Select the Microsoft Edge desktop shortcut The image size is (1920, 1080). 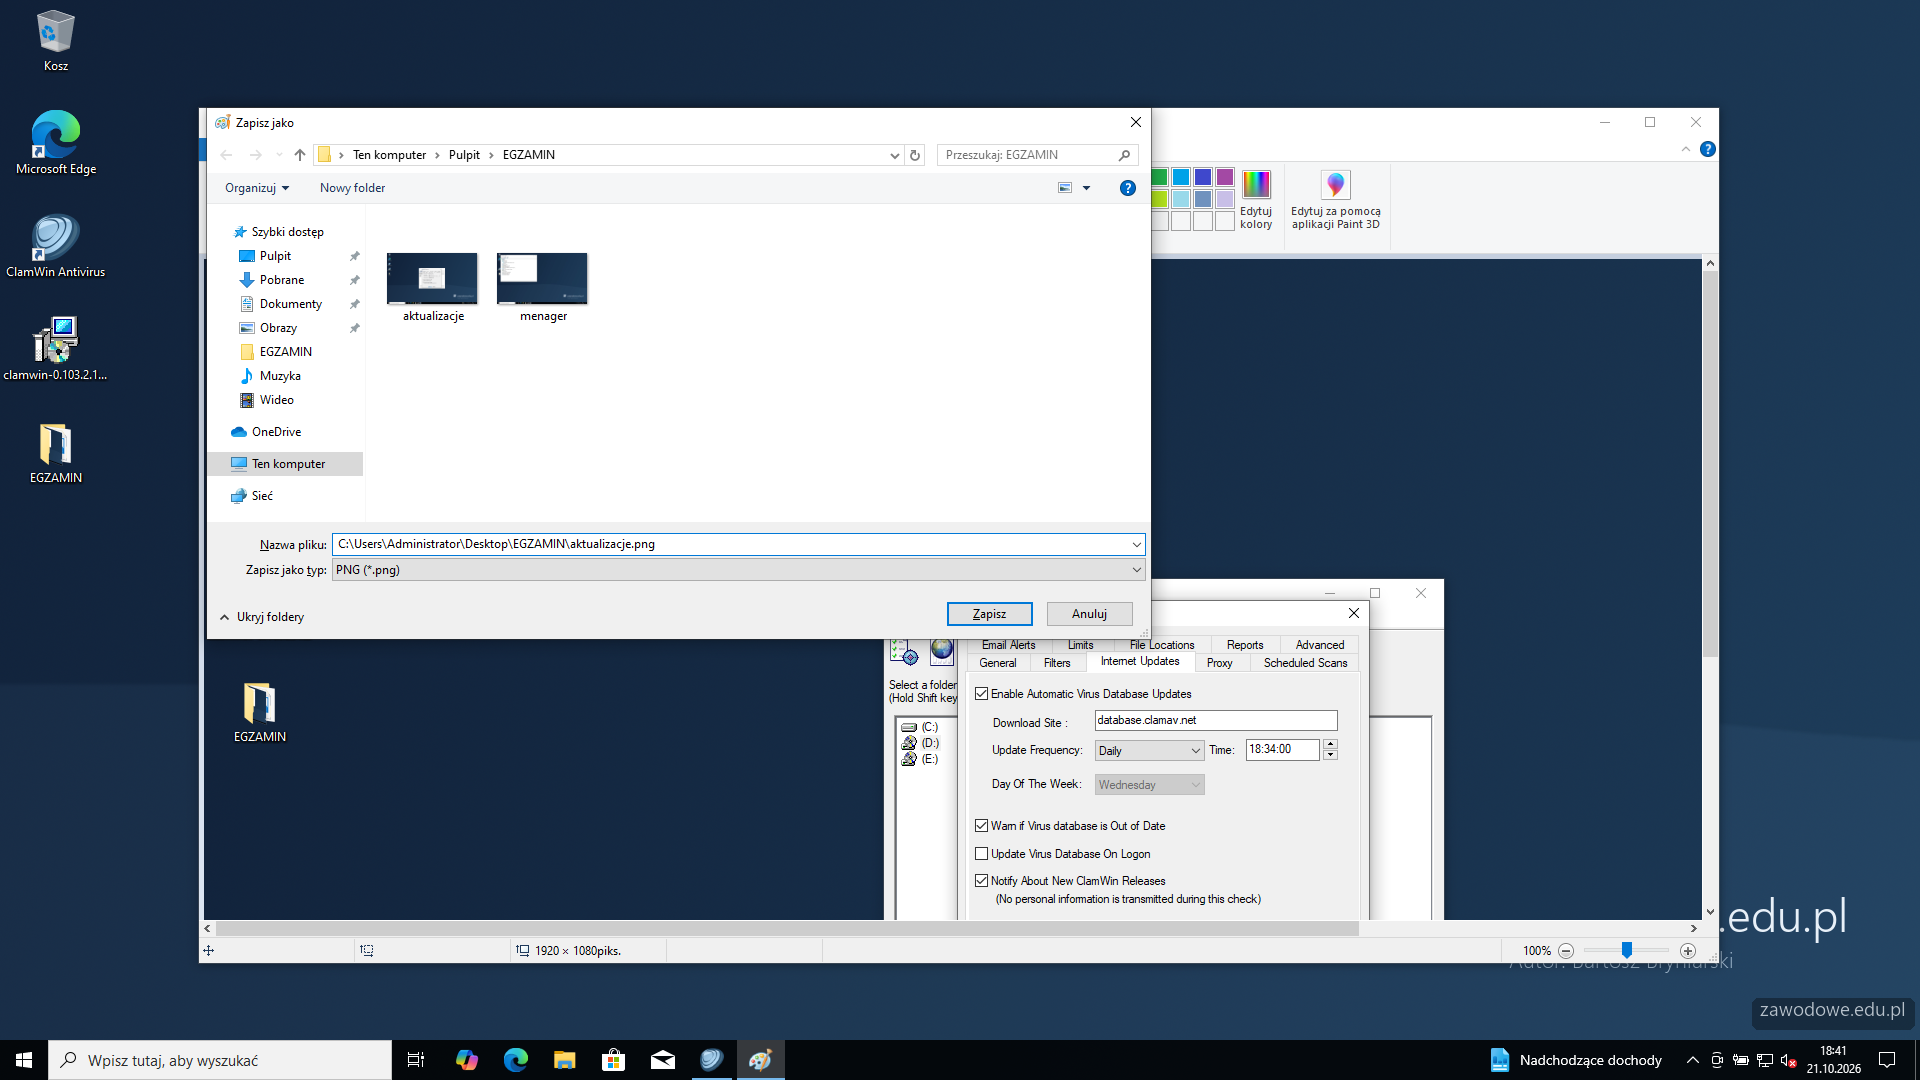click(56, 143)
